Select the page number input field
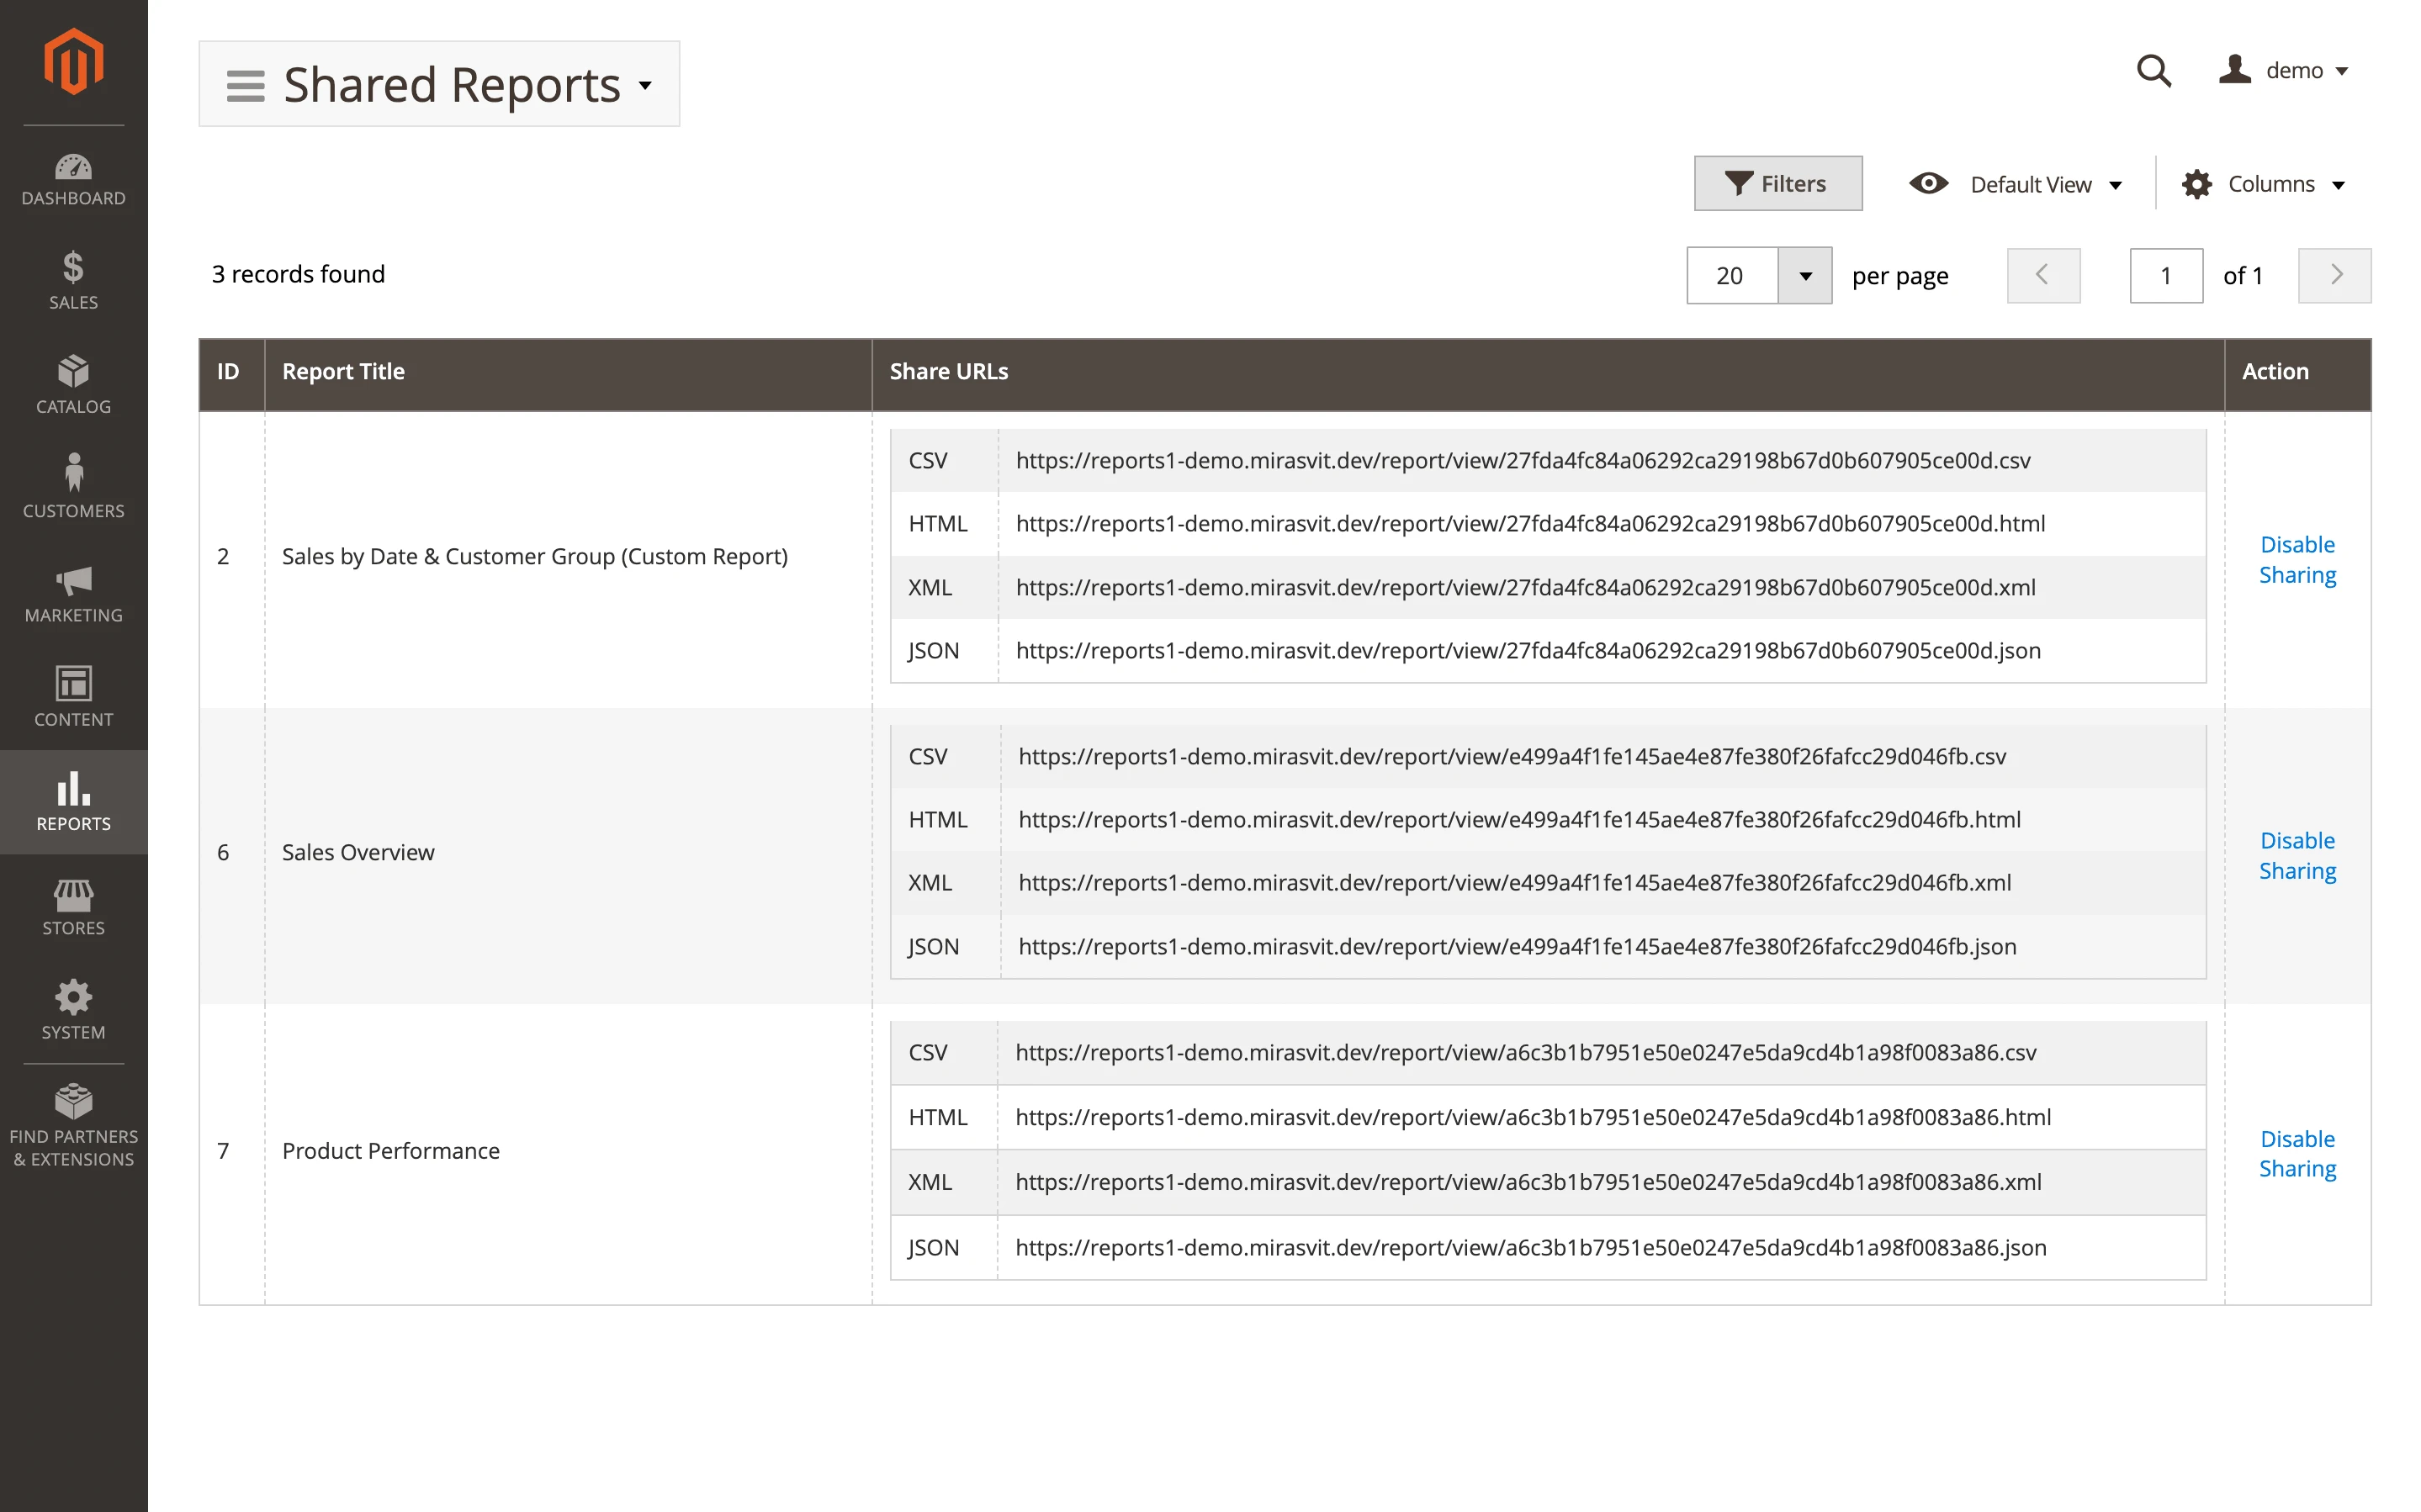The width and height of the screenshot is (2421, 1512). pyautogui.click(x=2166, y=275)
